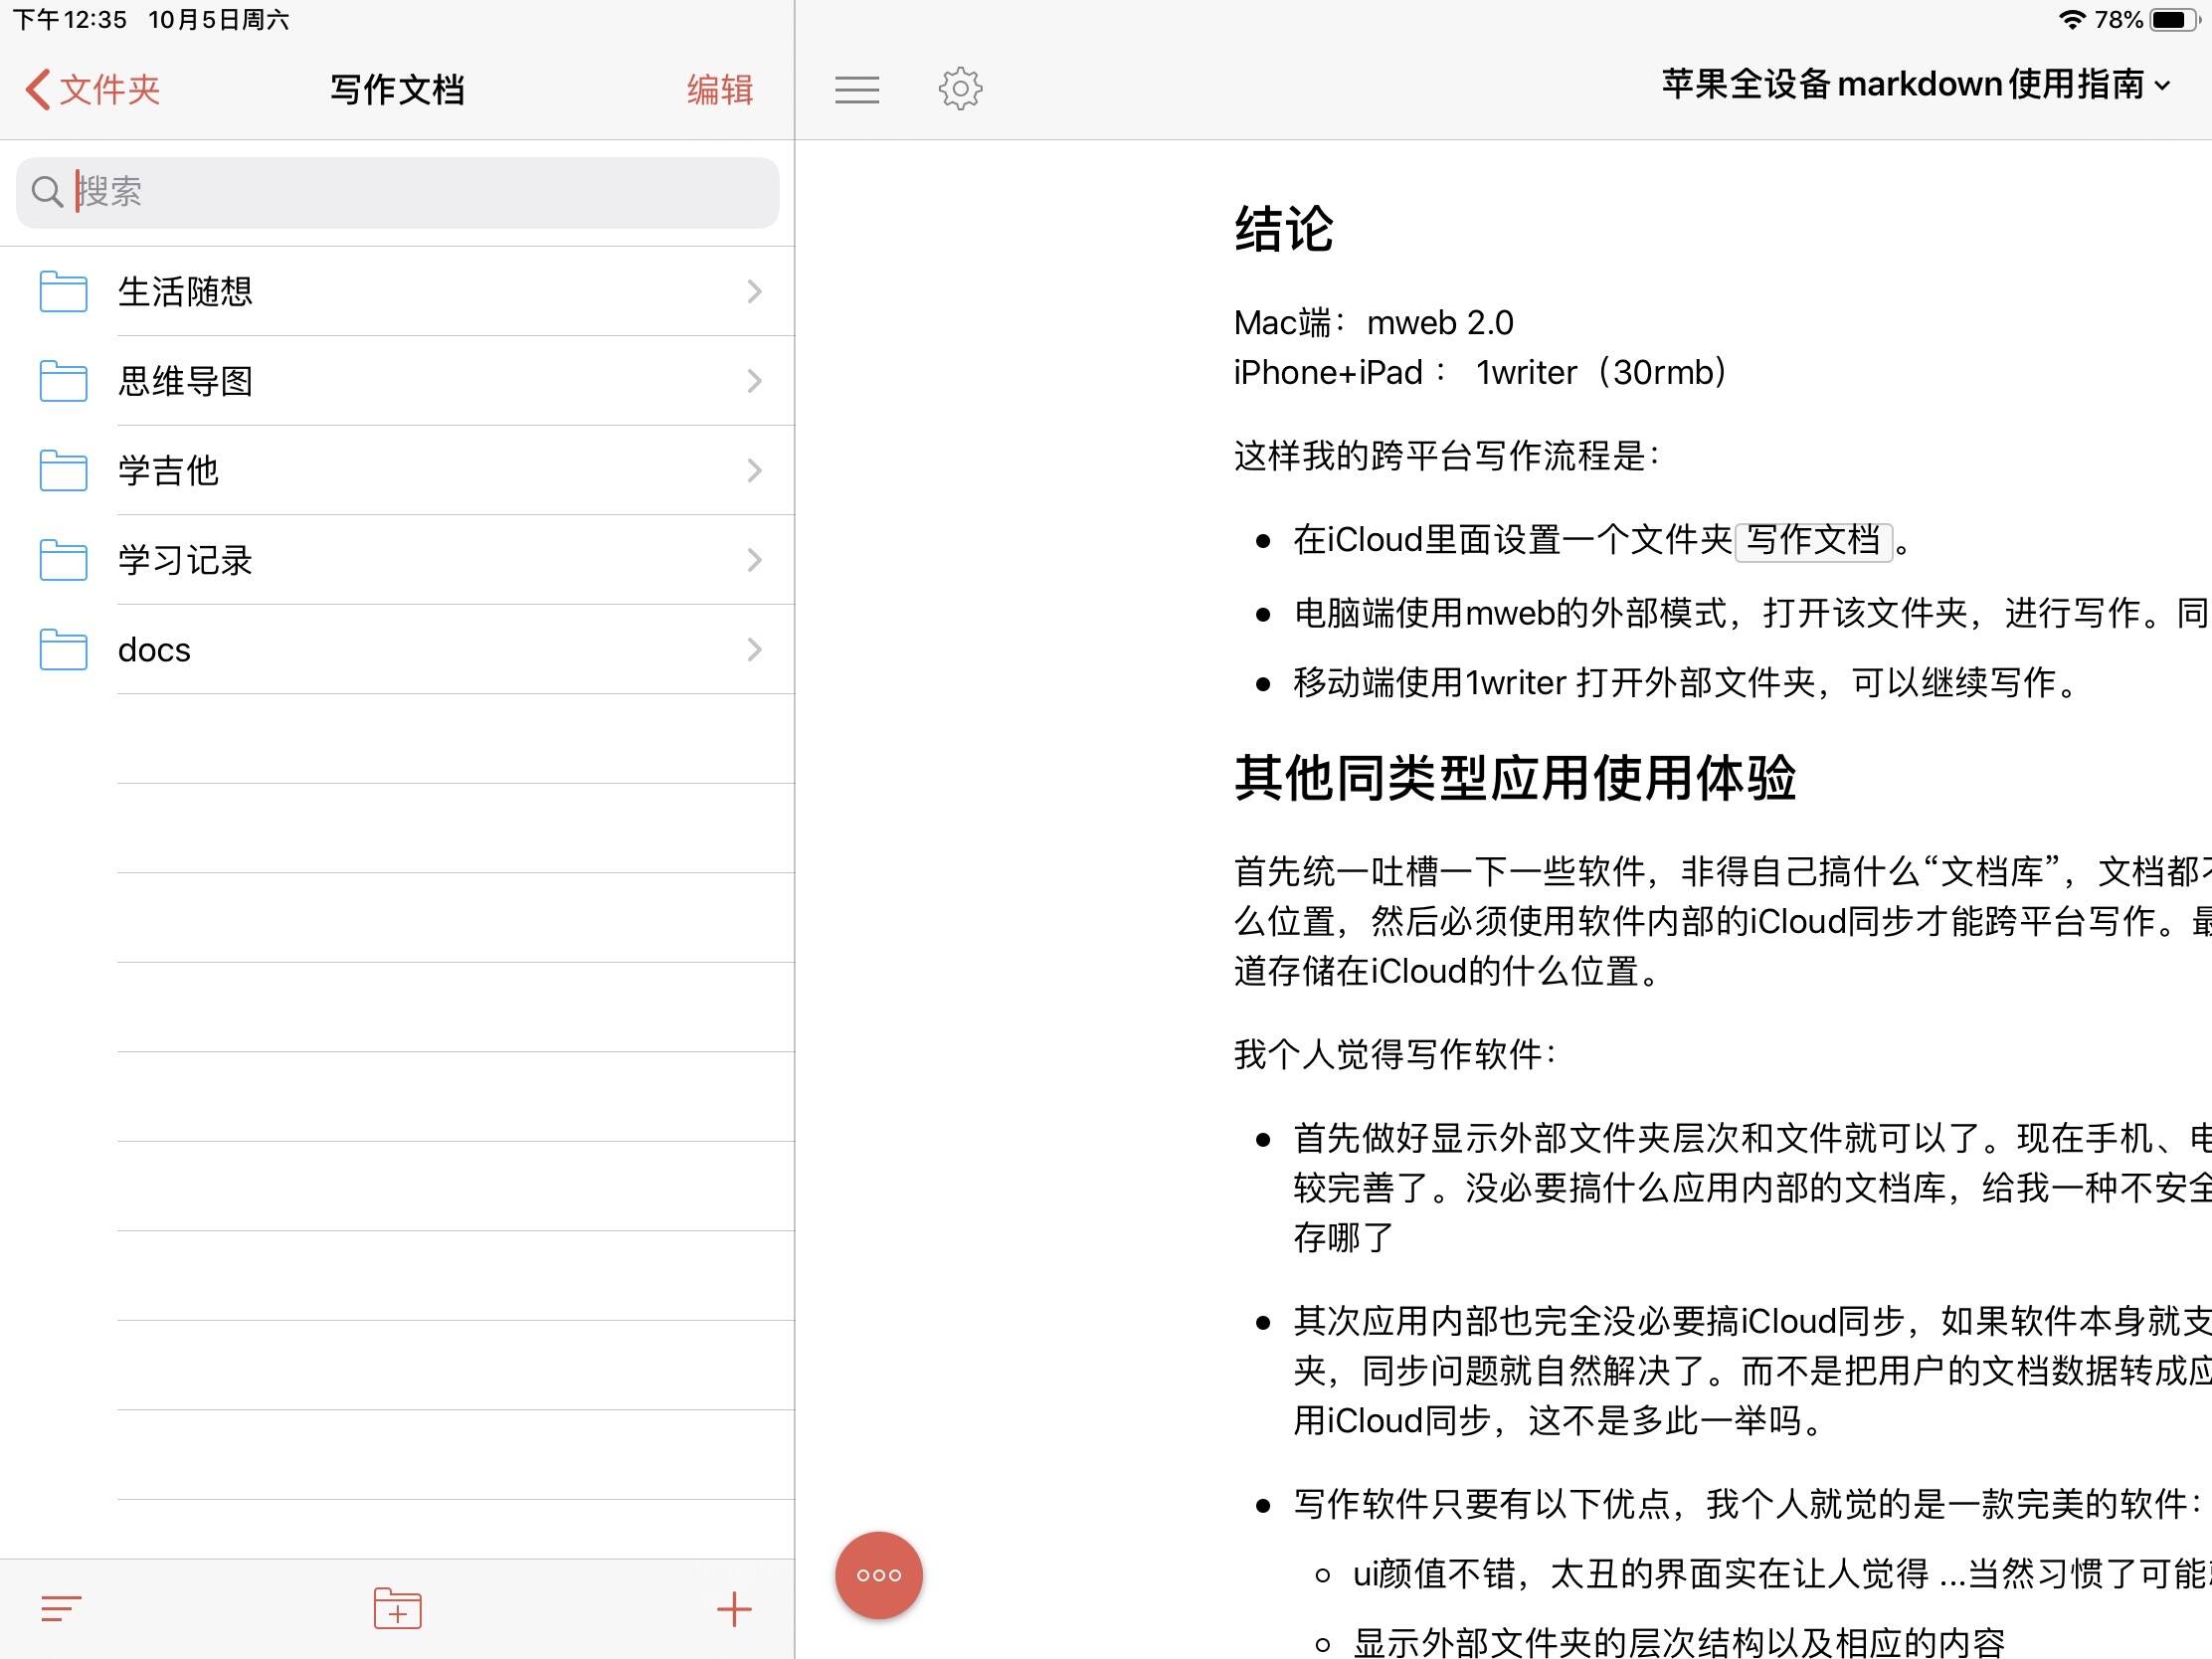Click the search magnifier icon
This screenshot has height=1659, width=2212.
click(x=47, y=192)
